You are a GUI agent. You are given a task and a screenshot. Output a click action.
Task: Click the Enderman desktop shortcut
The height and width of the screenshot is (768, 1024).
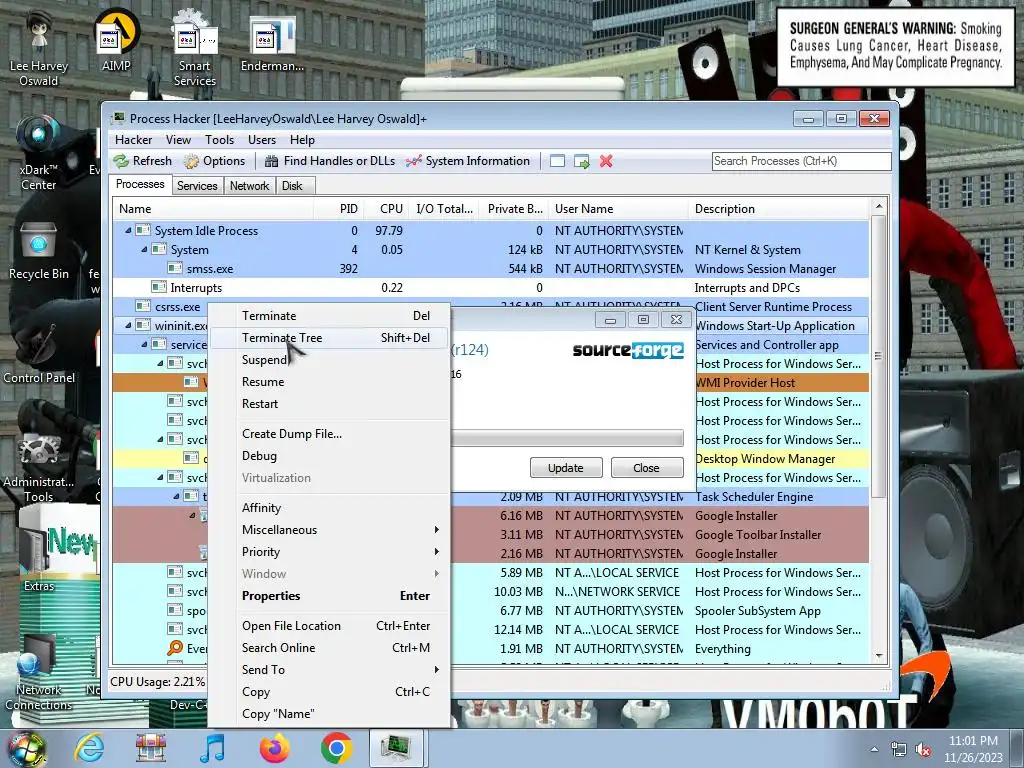coord(272,42)
